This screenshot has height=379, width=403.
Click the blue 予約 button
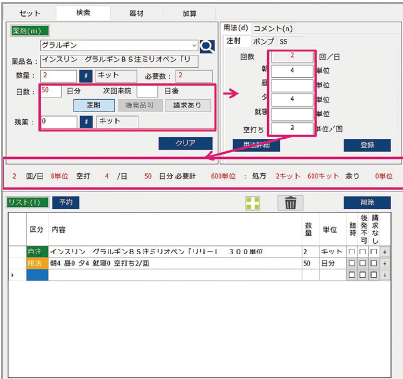point(66,202)
